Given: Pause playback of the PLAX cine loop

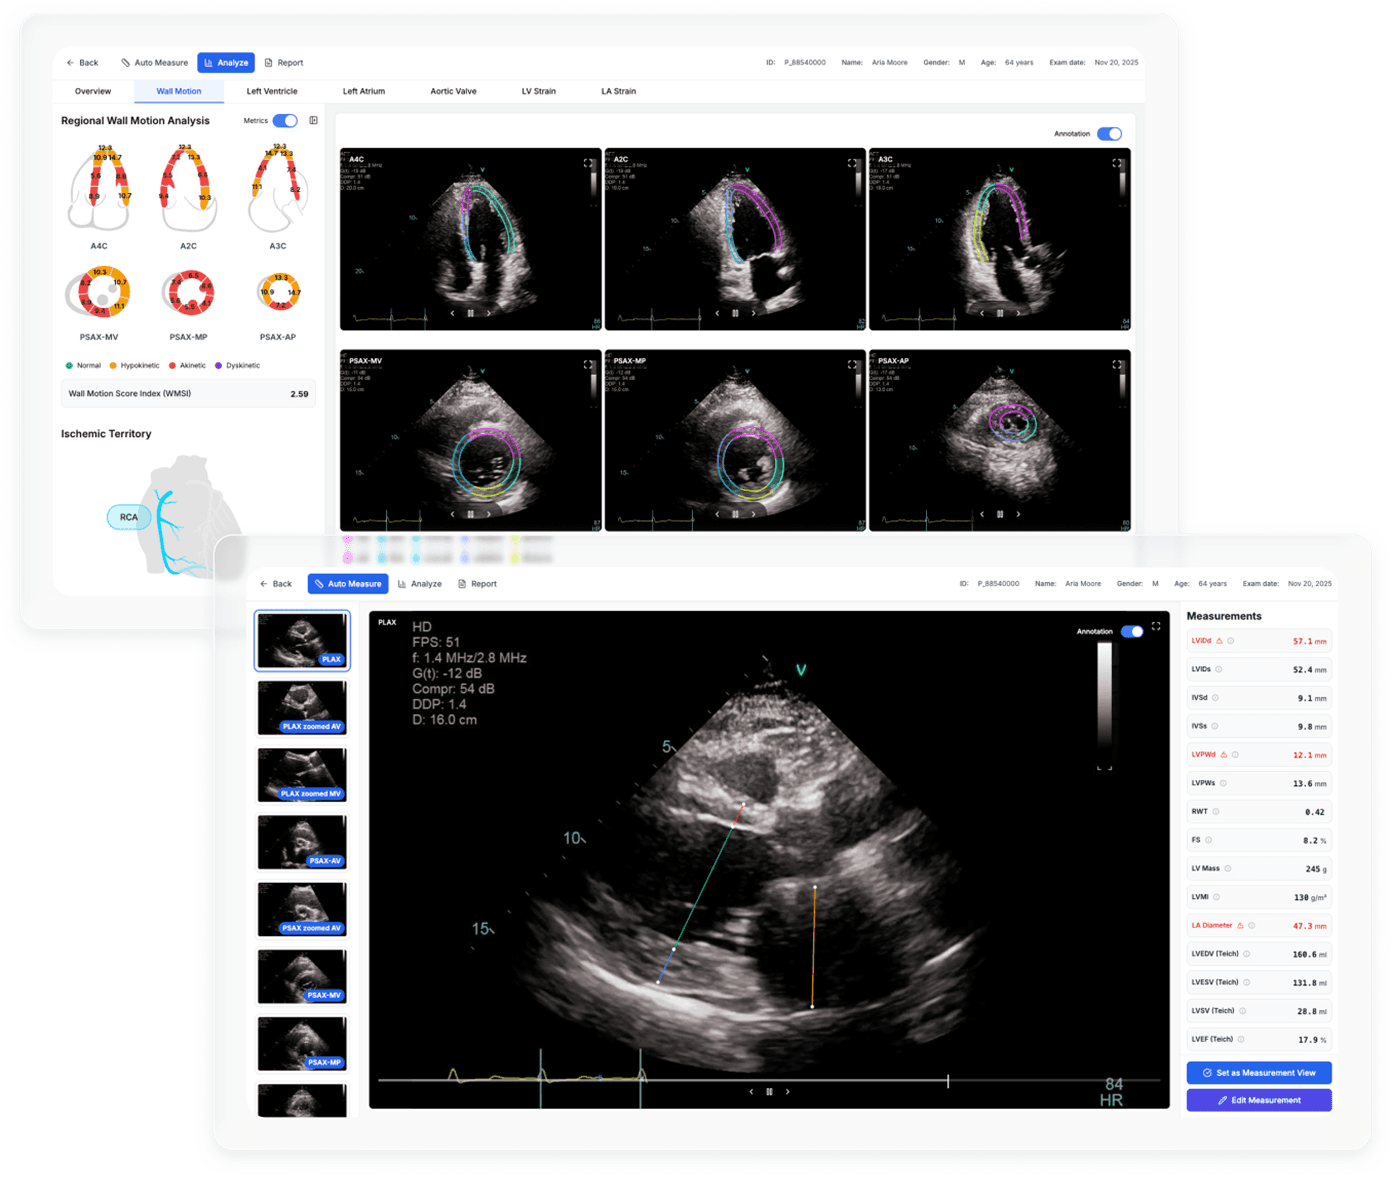Looking at the screenshot, I should tap(768, 1092).
